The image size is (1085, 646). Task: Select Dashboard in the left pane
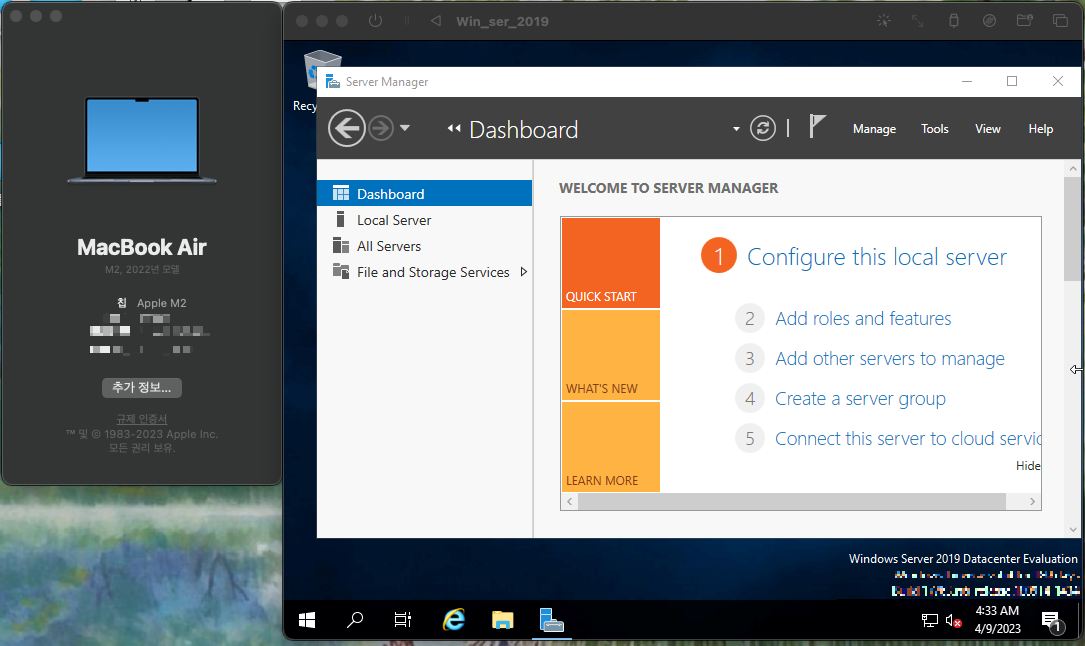click(x=425, y=194)
